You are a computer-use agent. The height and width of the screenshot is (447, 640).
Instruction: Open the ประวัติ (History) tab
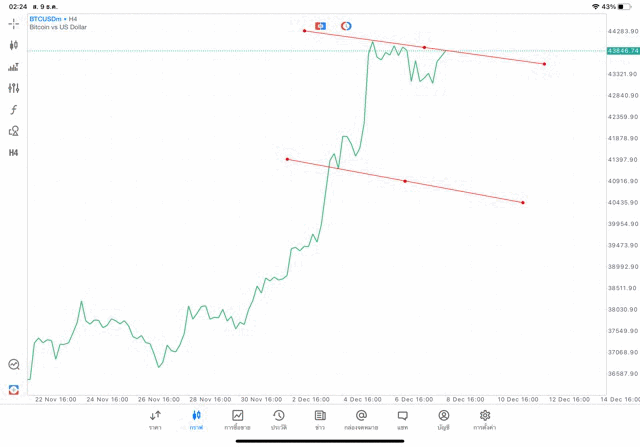click(279, 419)
